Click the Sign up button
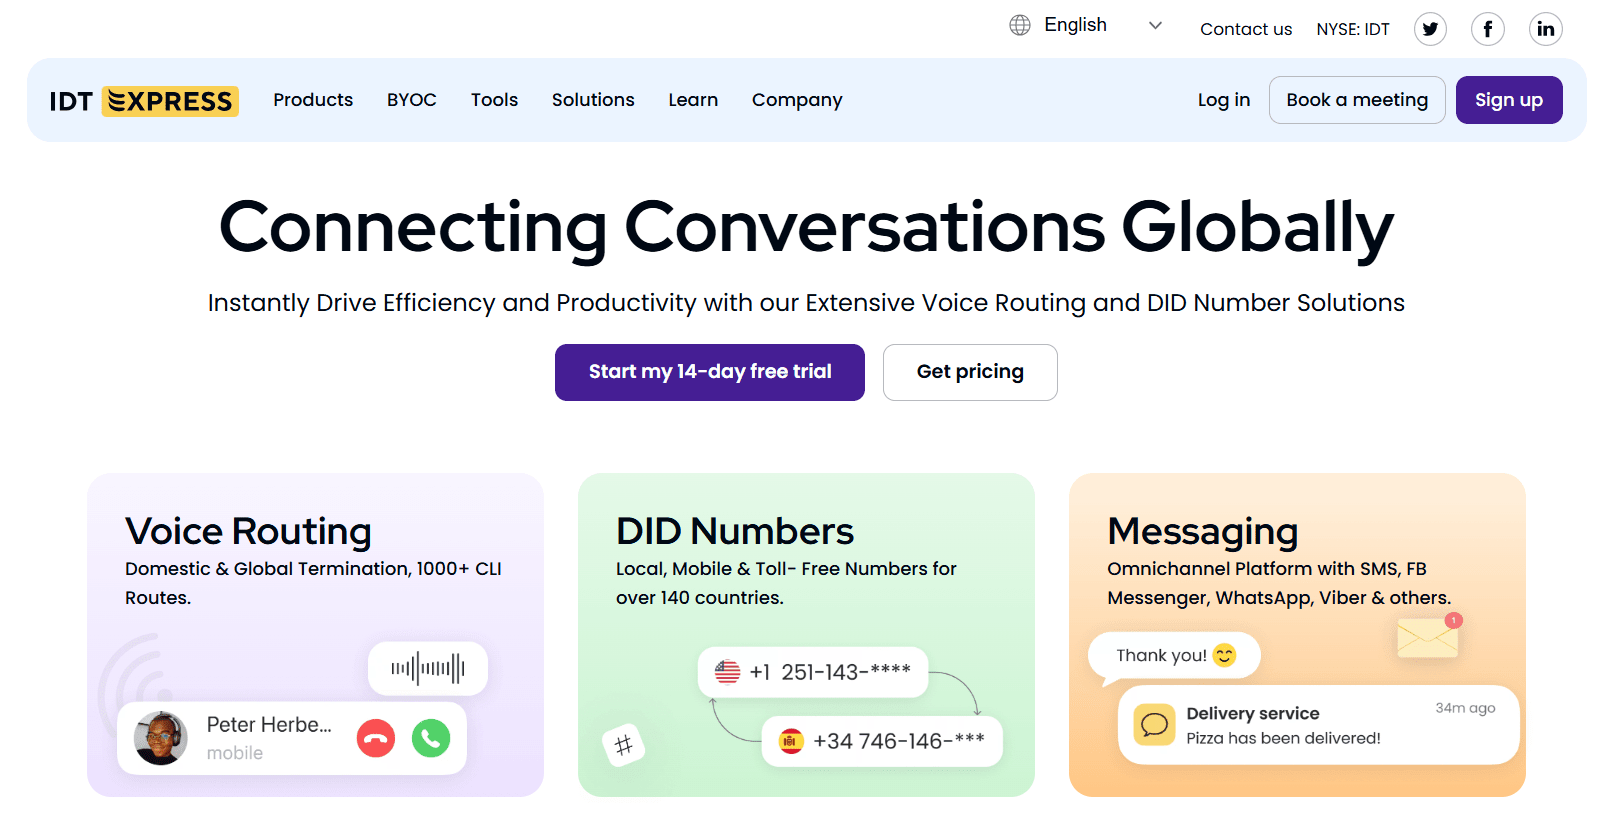This screenshot has width=1615, height=817. click(x=1509, y=100)
